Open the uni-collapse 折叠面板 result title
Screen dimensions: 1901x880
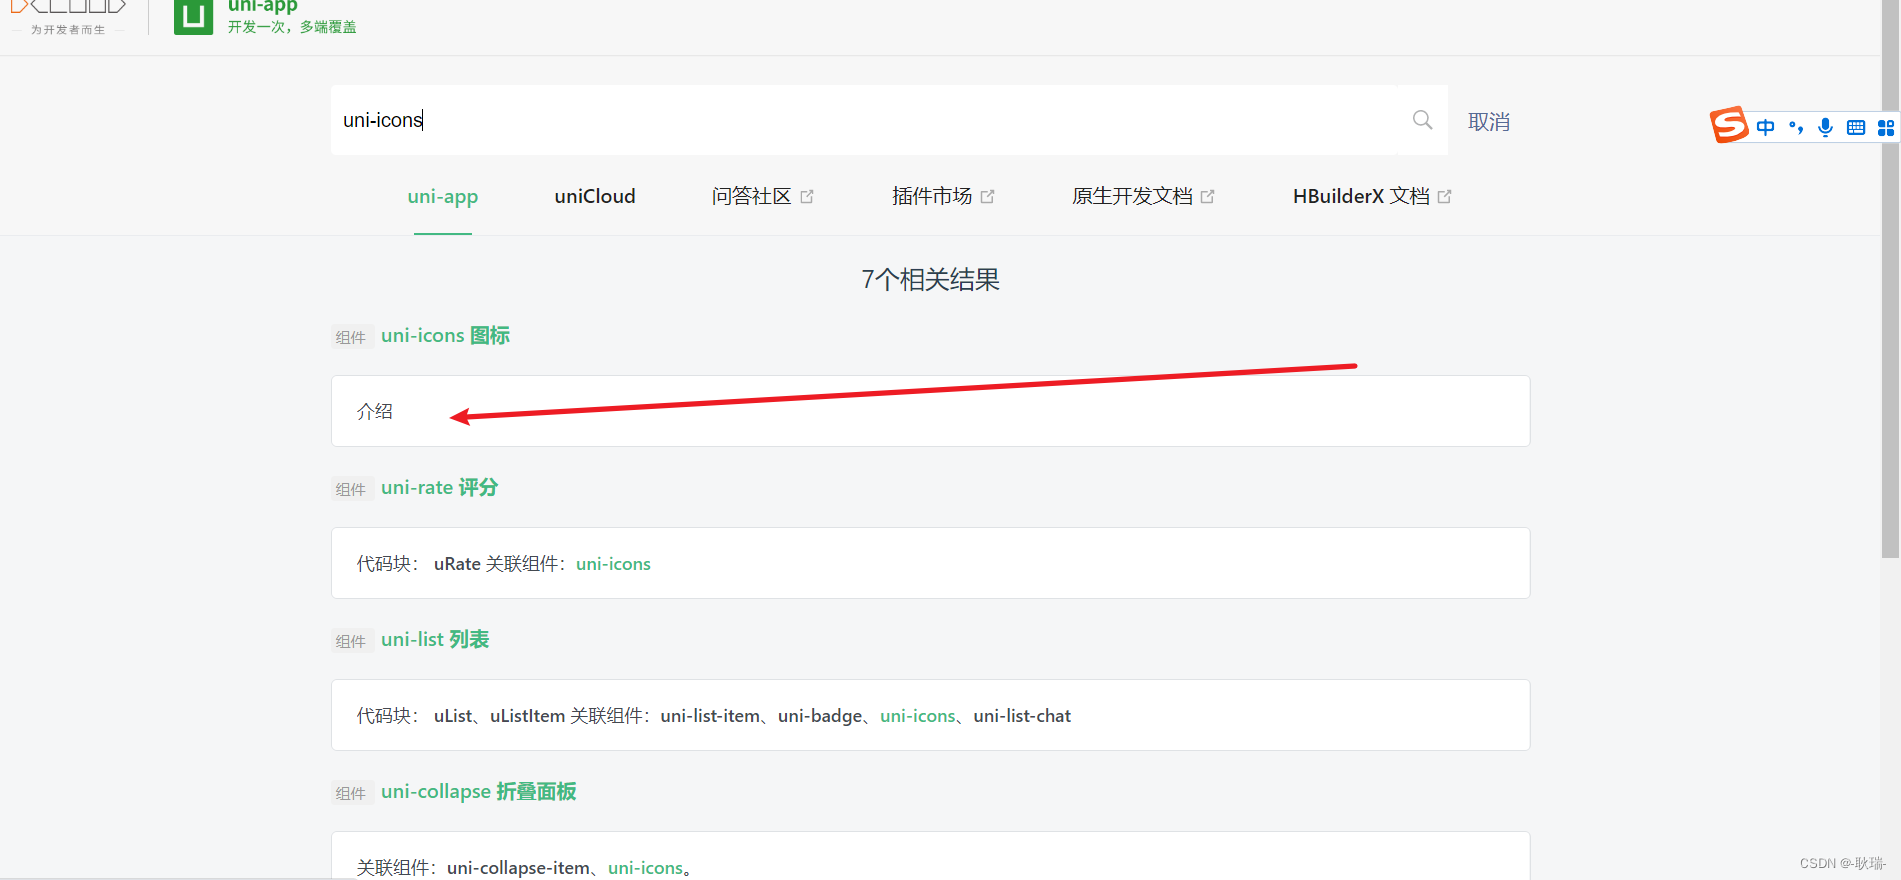click(478, 792)
